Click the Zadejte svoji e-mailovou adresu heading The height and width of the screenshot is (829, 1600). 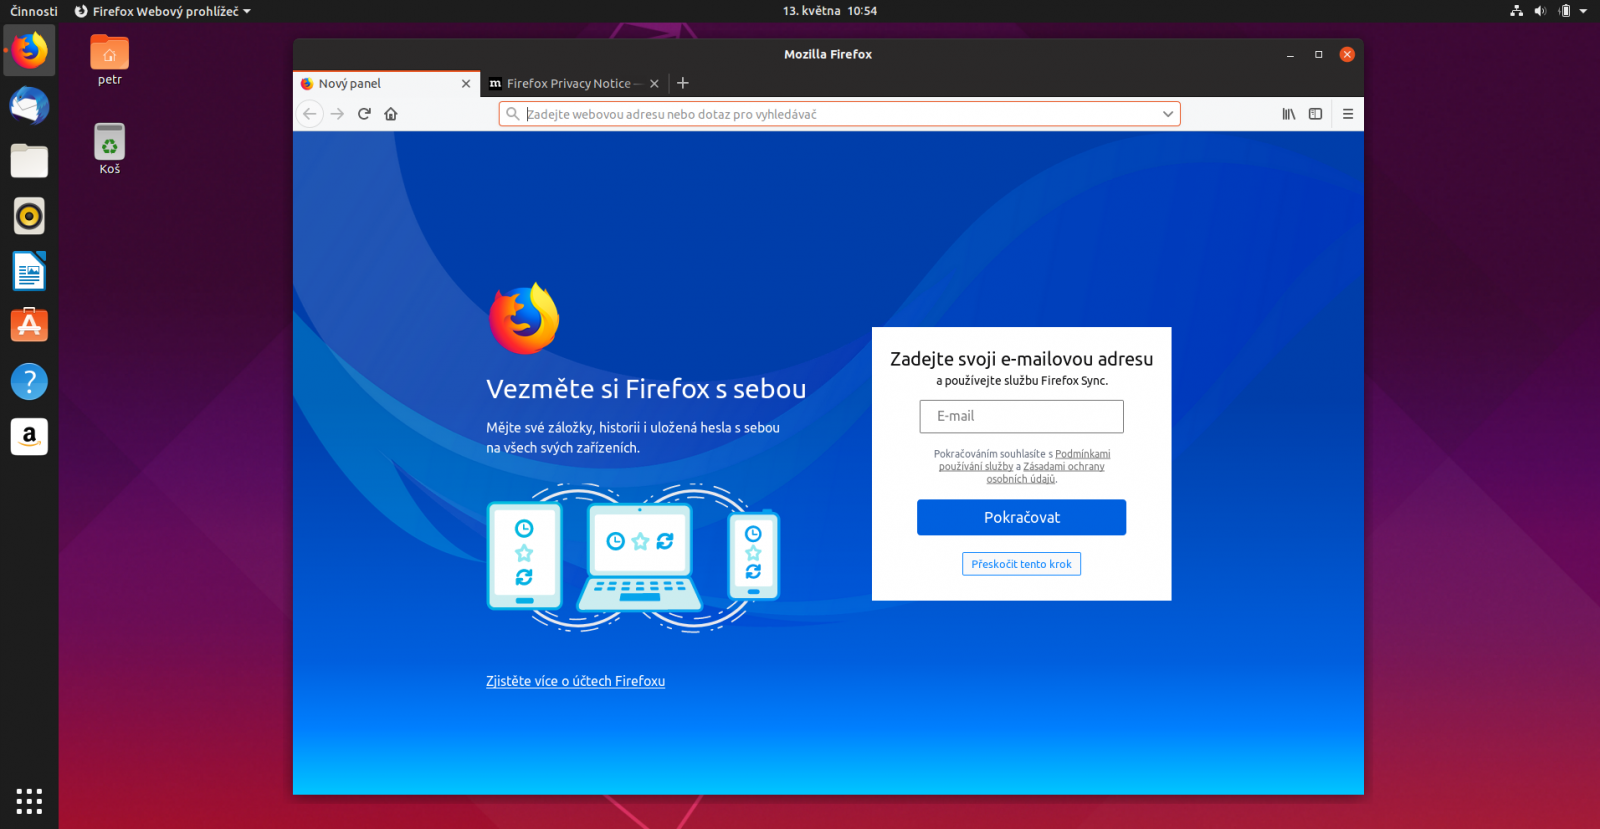point(1021,359)
